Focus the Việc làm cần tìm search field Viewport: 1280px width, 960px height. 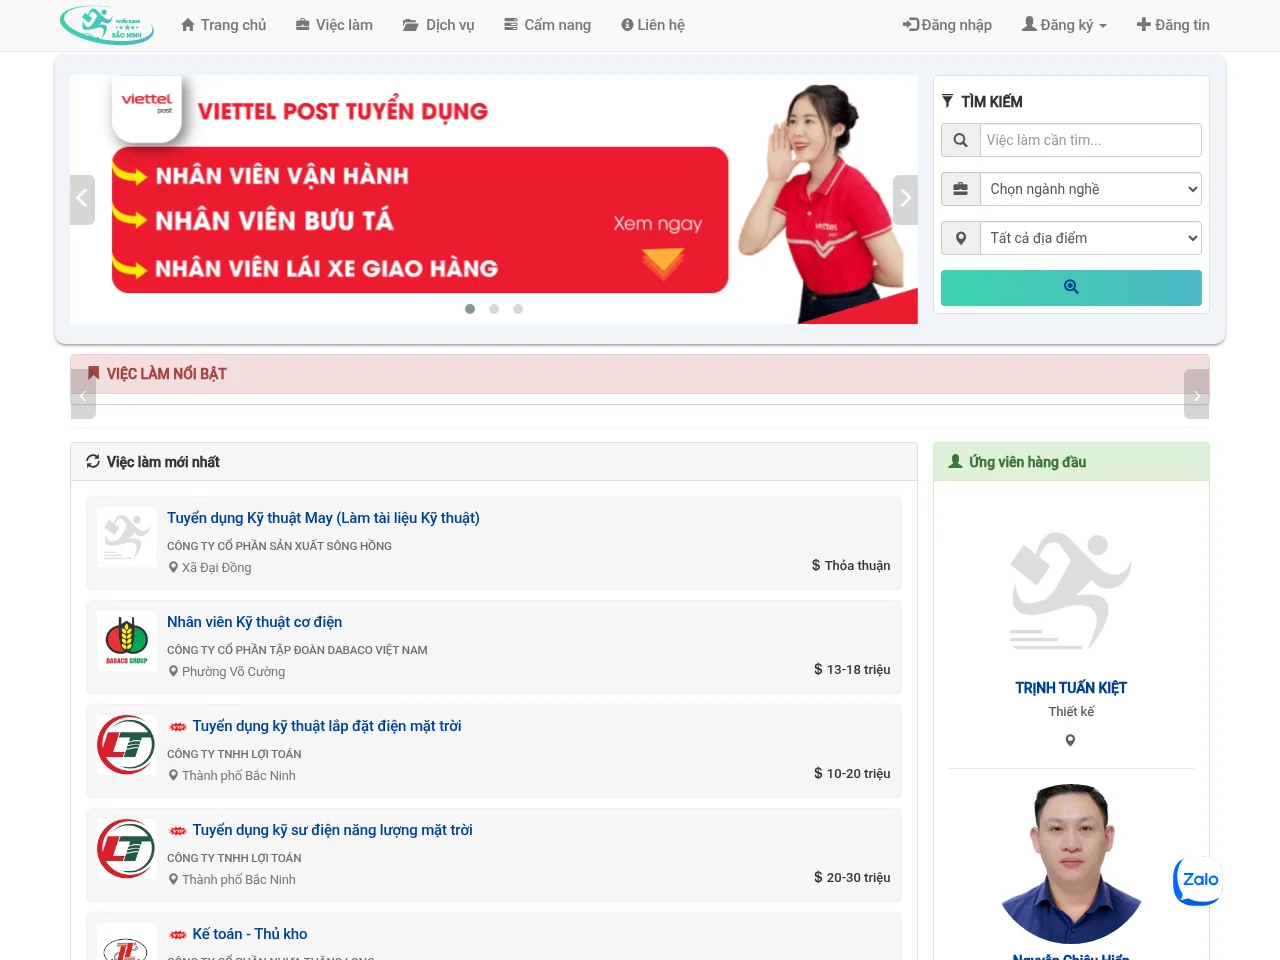click(x=1091, y=140)
